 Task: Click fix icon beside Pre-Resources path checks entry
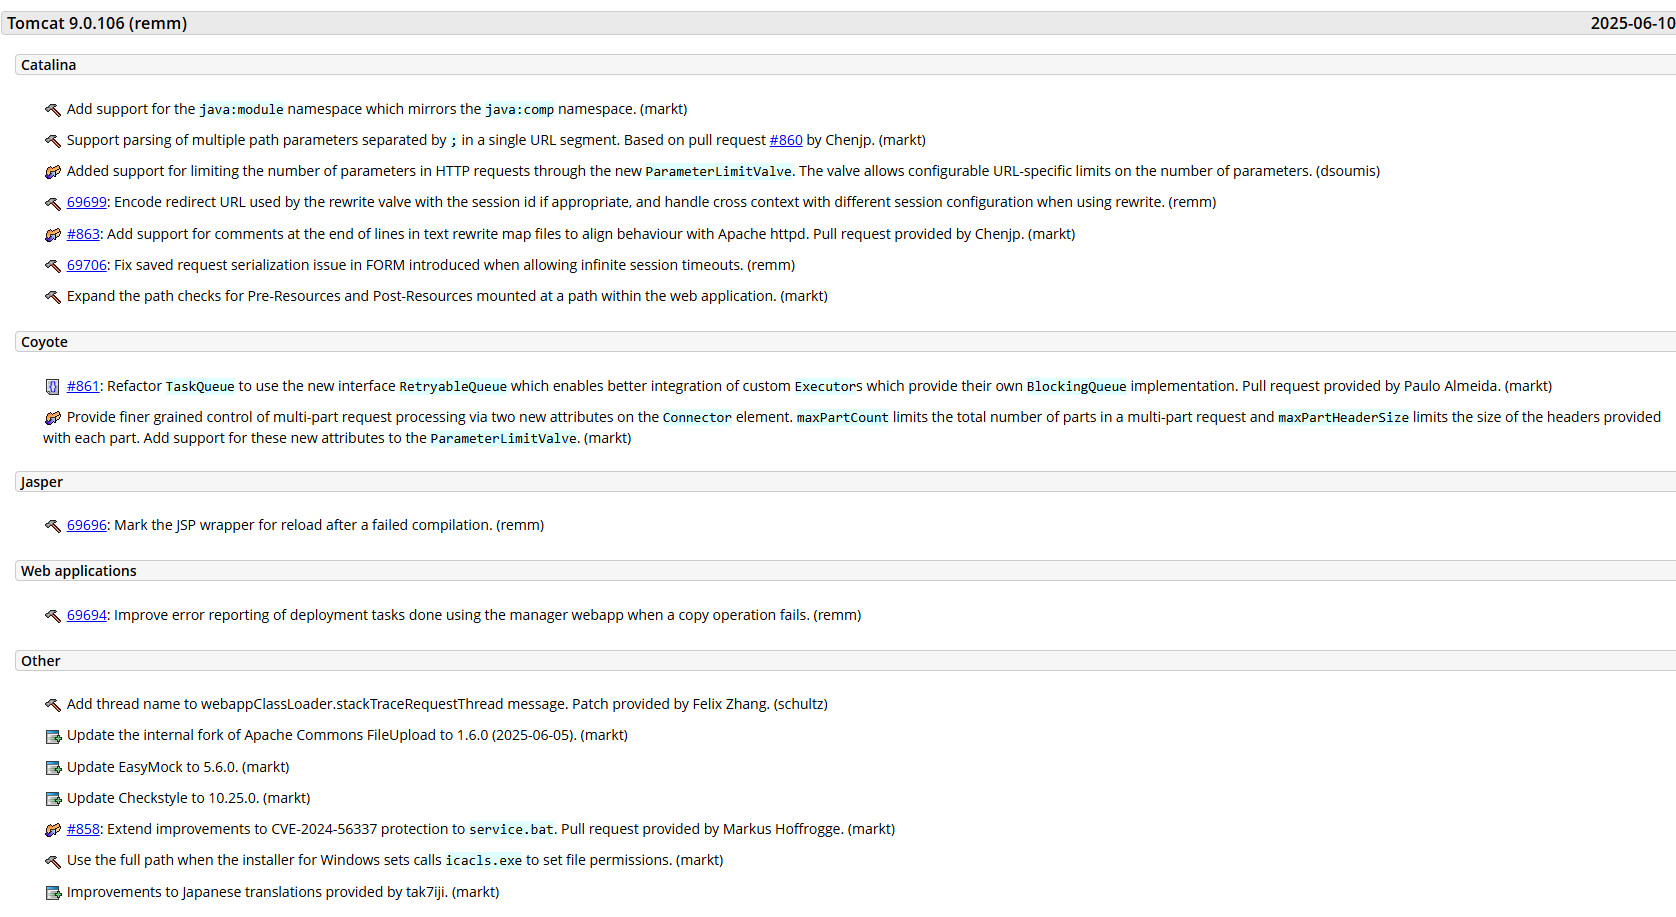tap(53, 297)
